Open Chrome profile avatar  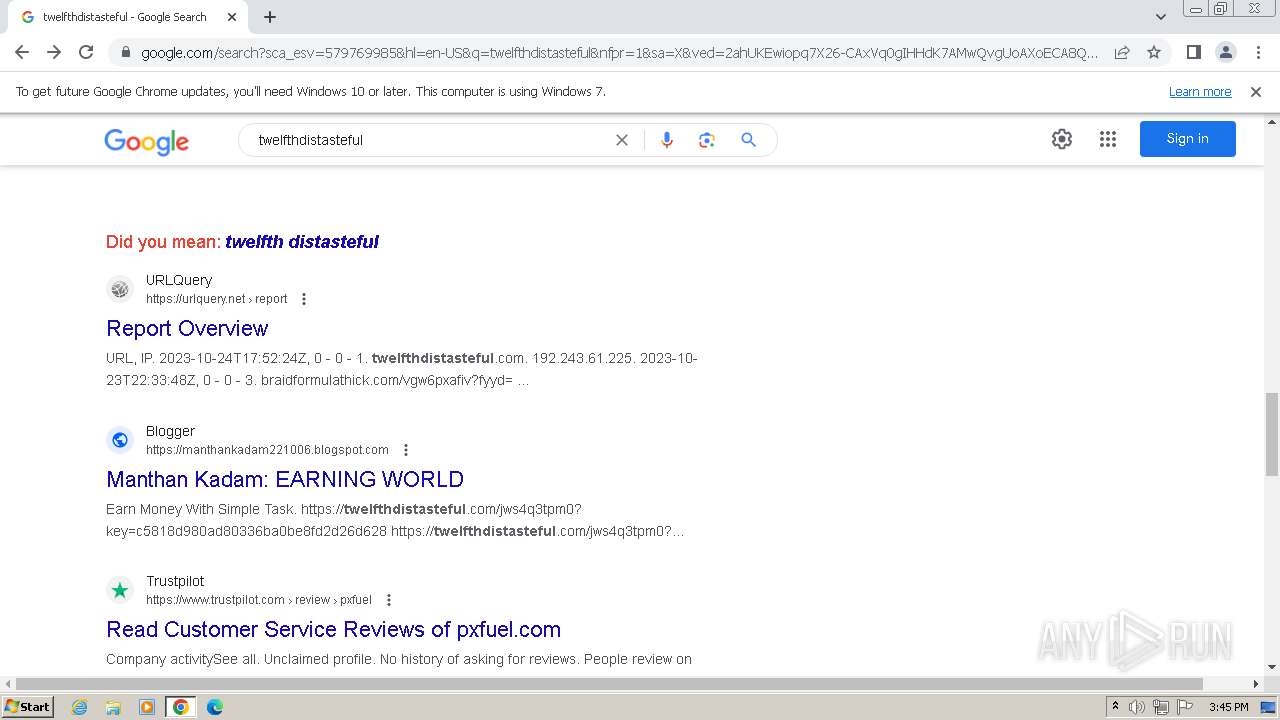pos(1225,52)
